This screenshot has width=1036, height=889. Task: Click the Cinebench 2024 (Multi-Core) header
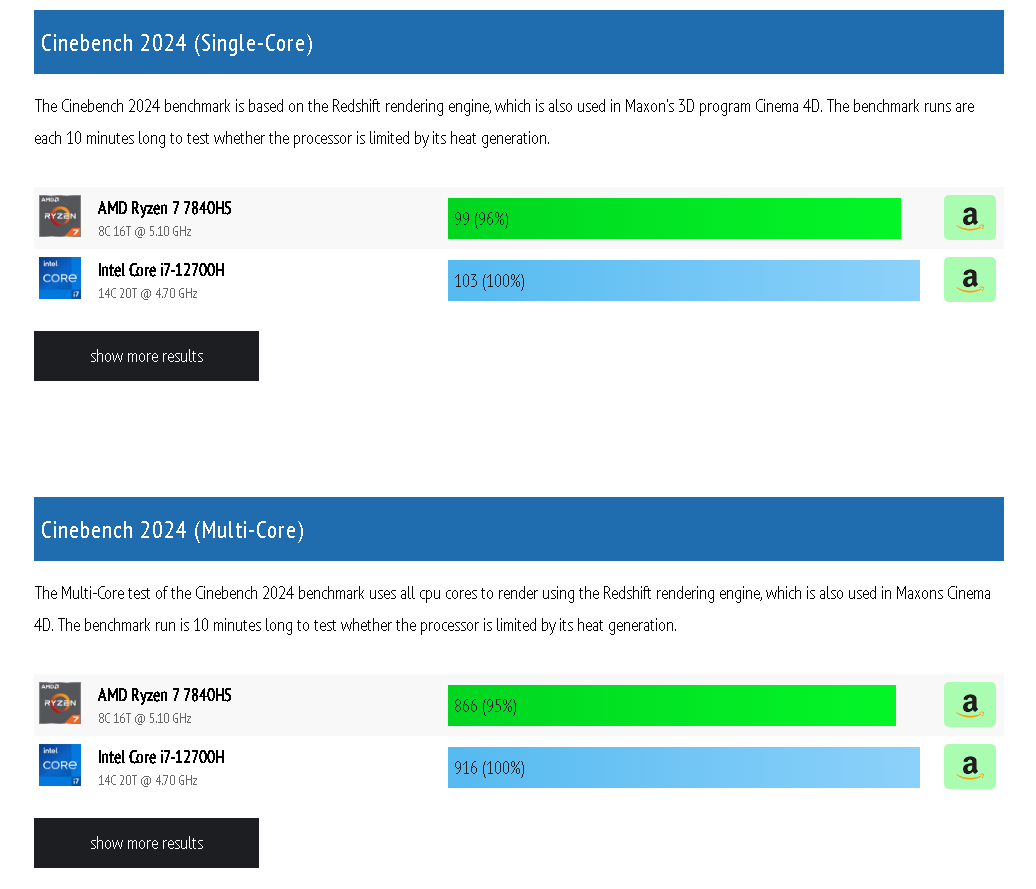pos(519,529)
